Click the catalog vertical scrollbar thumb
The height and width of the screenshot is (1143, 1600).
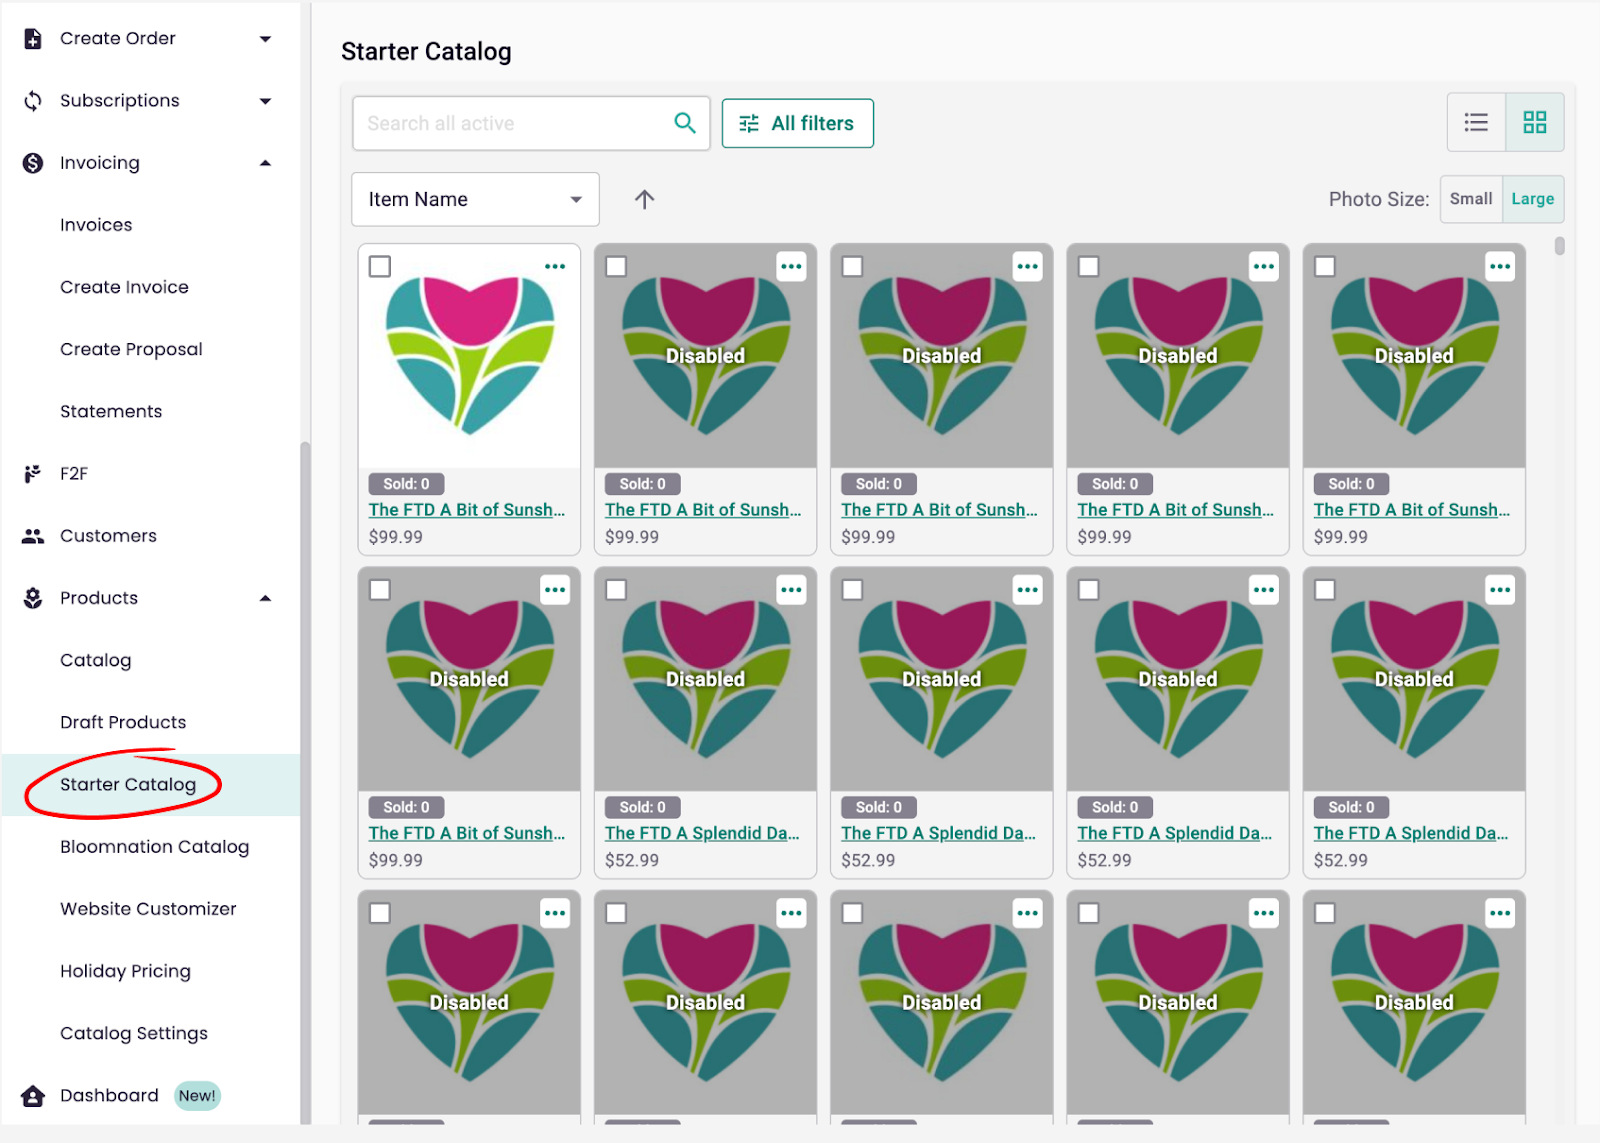[x=1560, y=246]
